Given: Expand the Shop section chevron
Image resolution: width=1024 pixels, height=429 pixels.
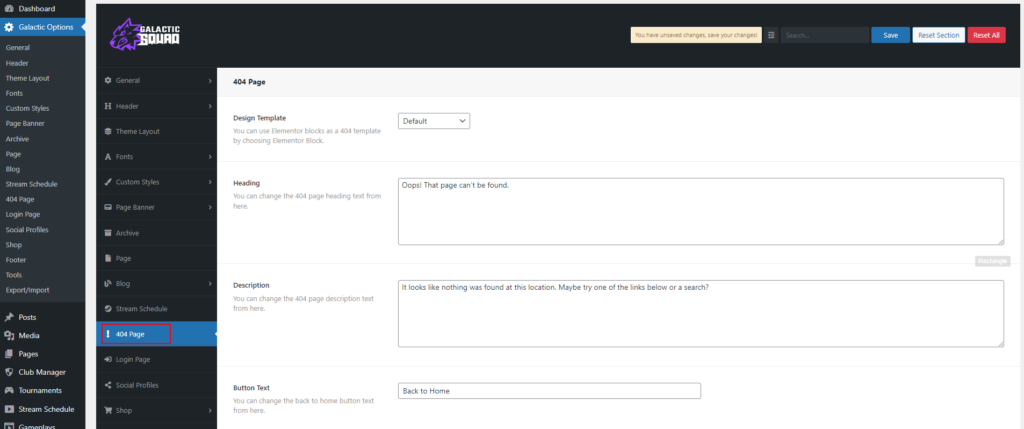Looking at the screenshot, I should point(210,411).
